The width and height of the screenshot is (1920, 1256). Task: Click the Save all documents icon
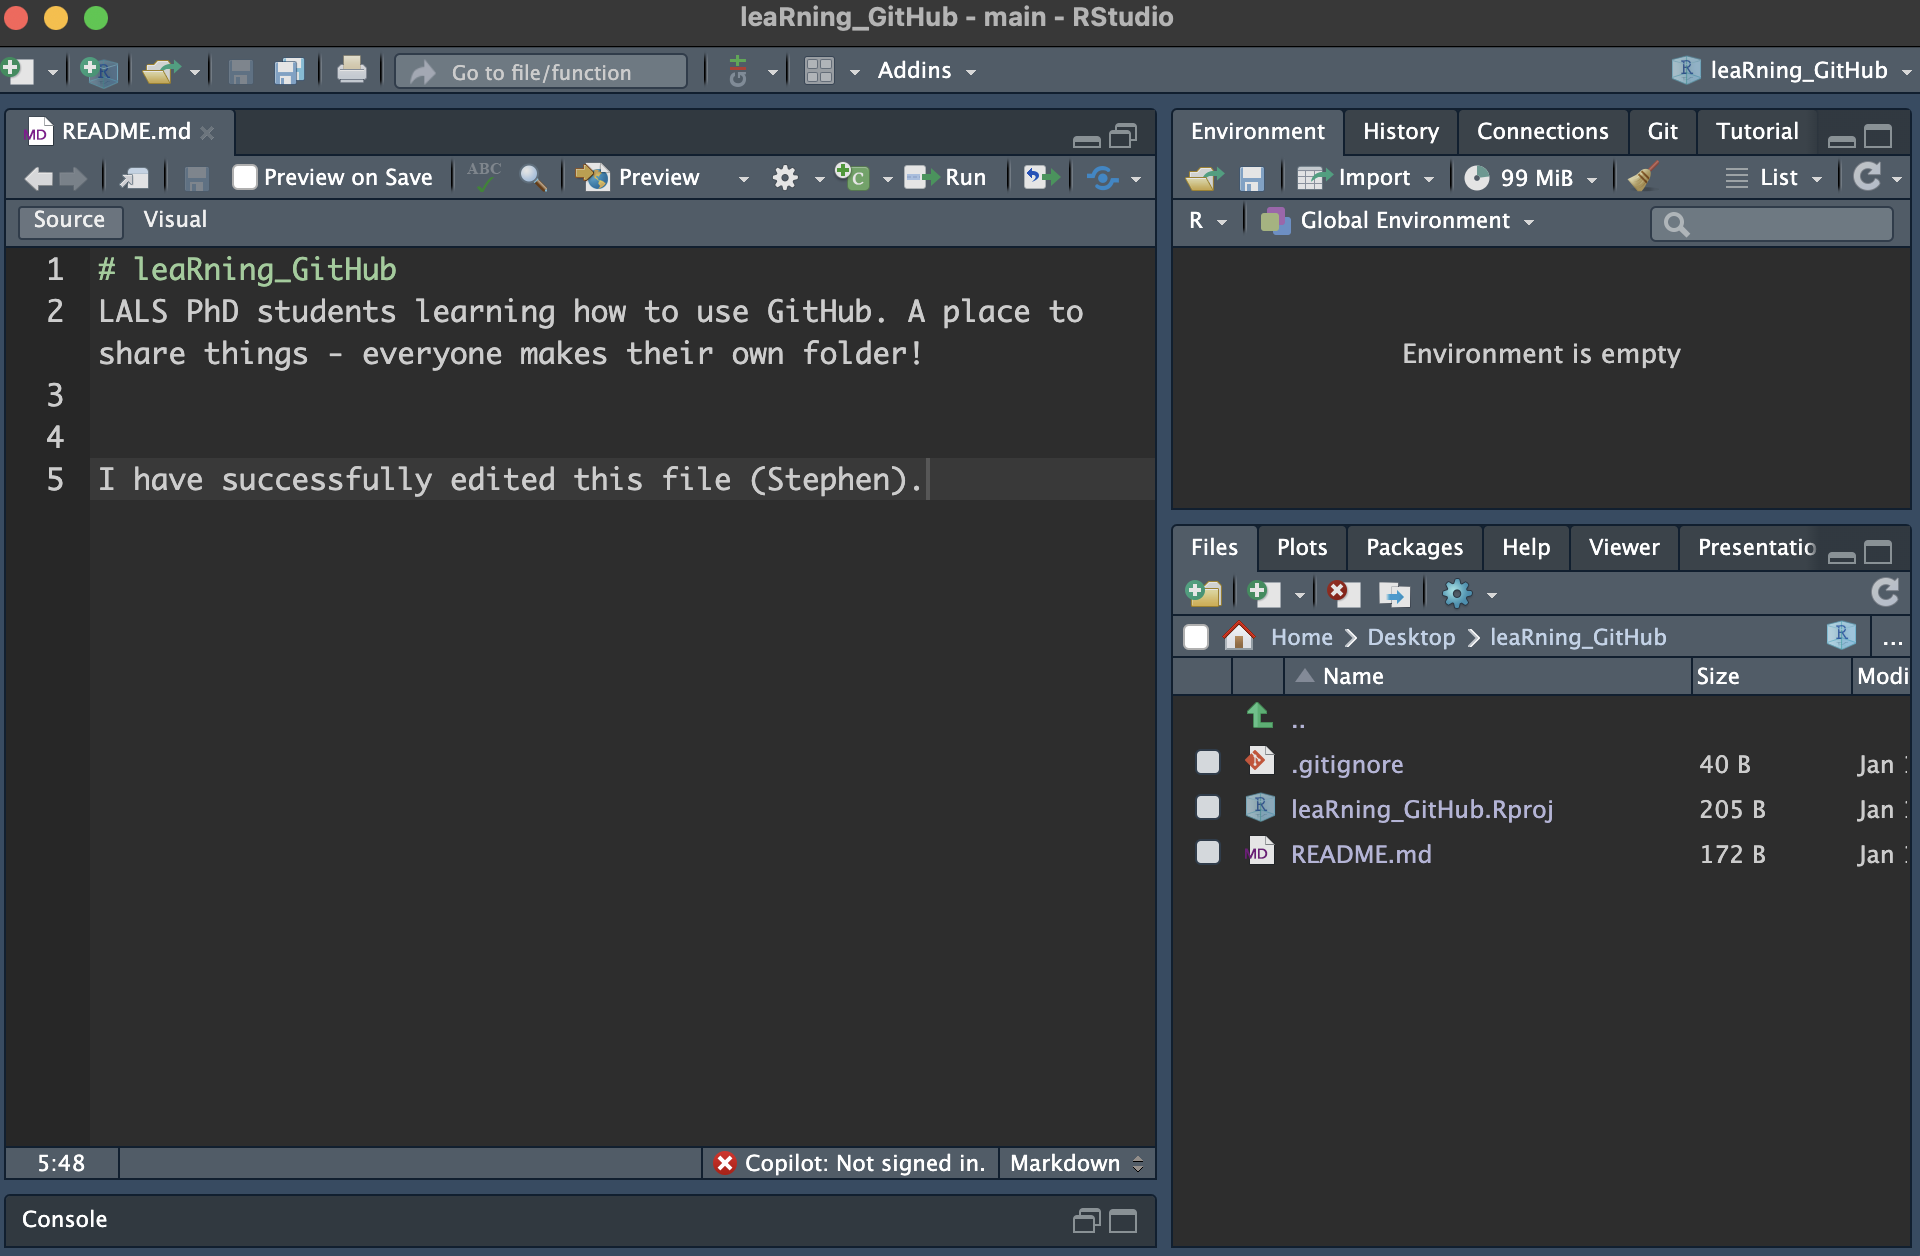pos(290,71)
